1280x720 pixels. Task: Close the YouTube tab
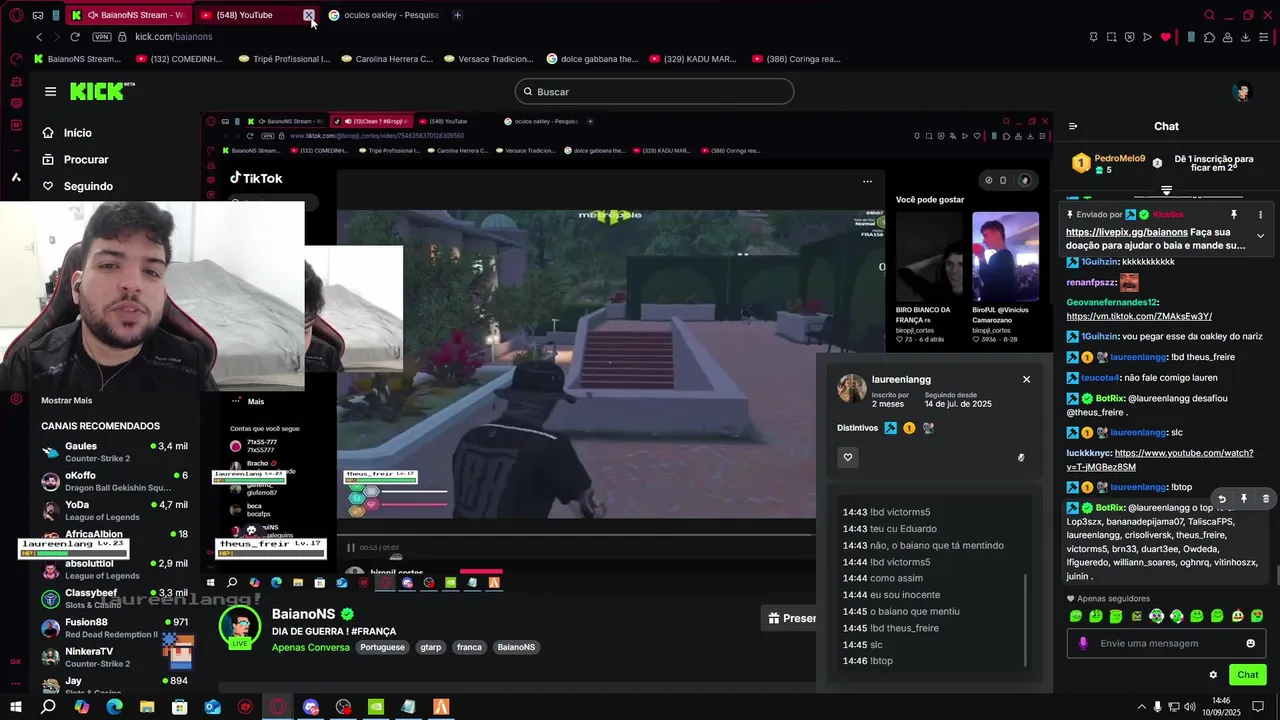309,15
